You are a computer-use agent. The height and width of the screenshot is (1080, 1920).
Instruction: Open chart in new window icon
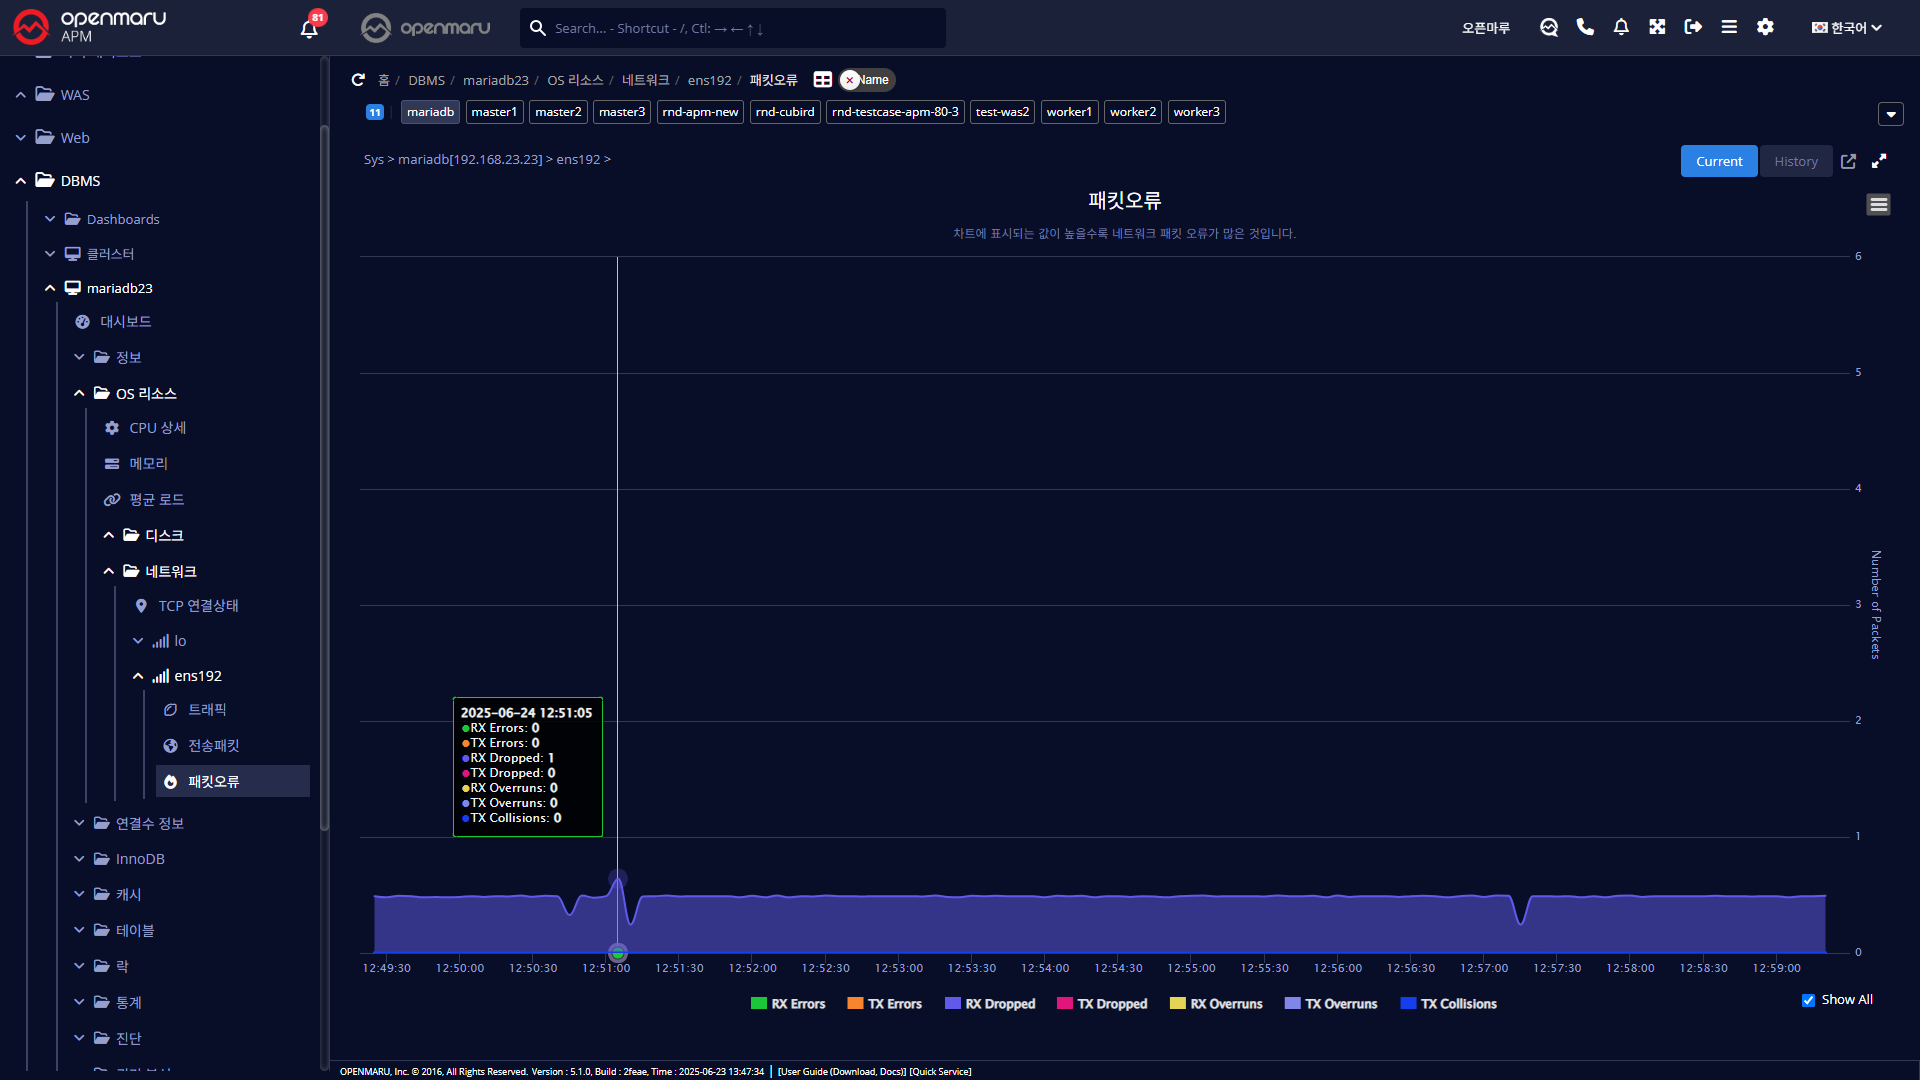click(x=1848, y=161)
